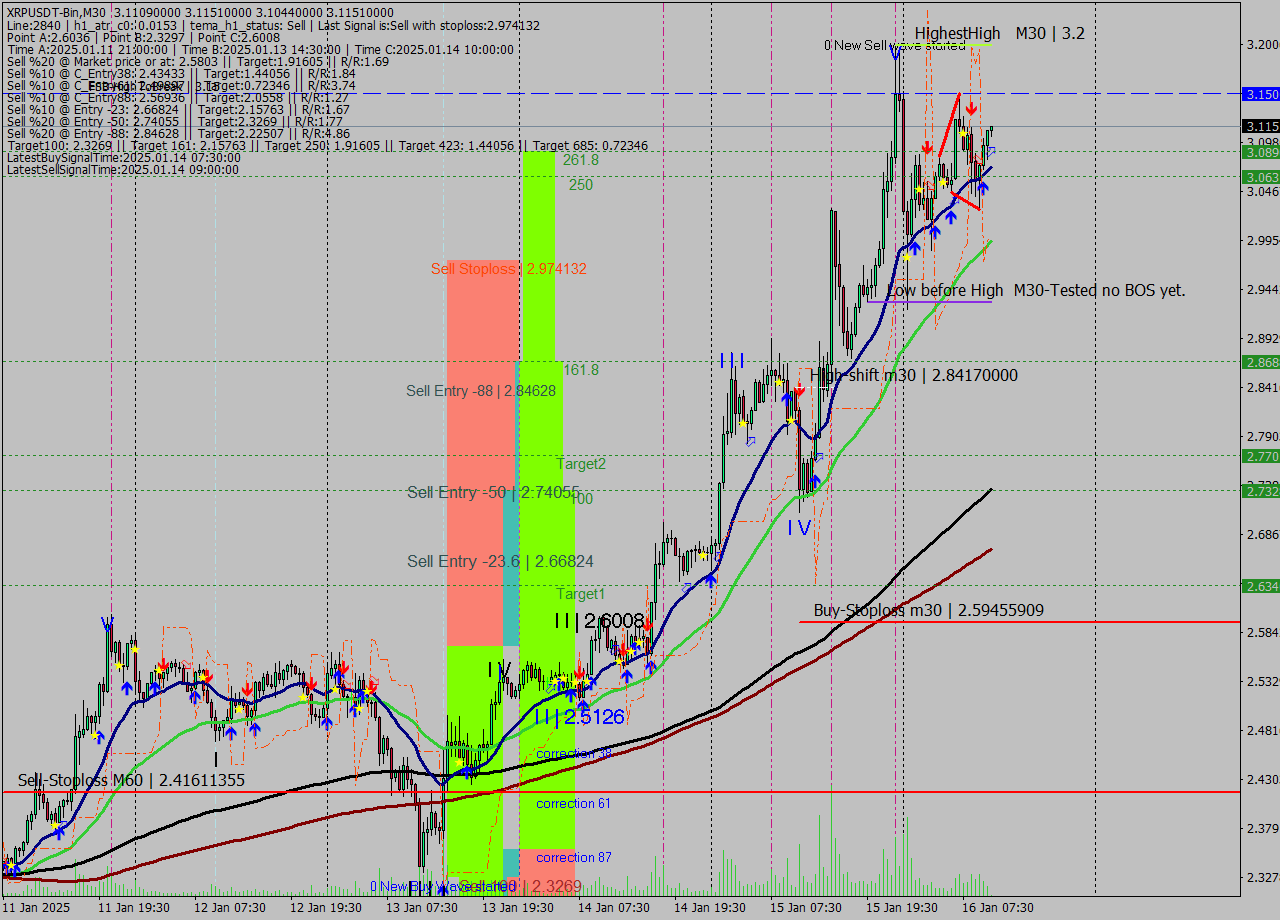The image size is (1280, 920).
Task: Select 'Buy-Stoploss m30 | 2.59455909' label
Action: coord(929,610)
